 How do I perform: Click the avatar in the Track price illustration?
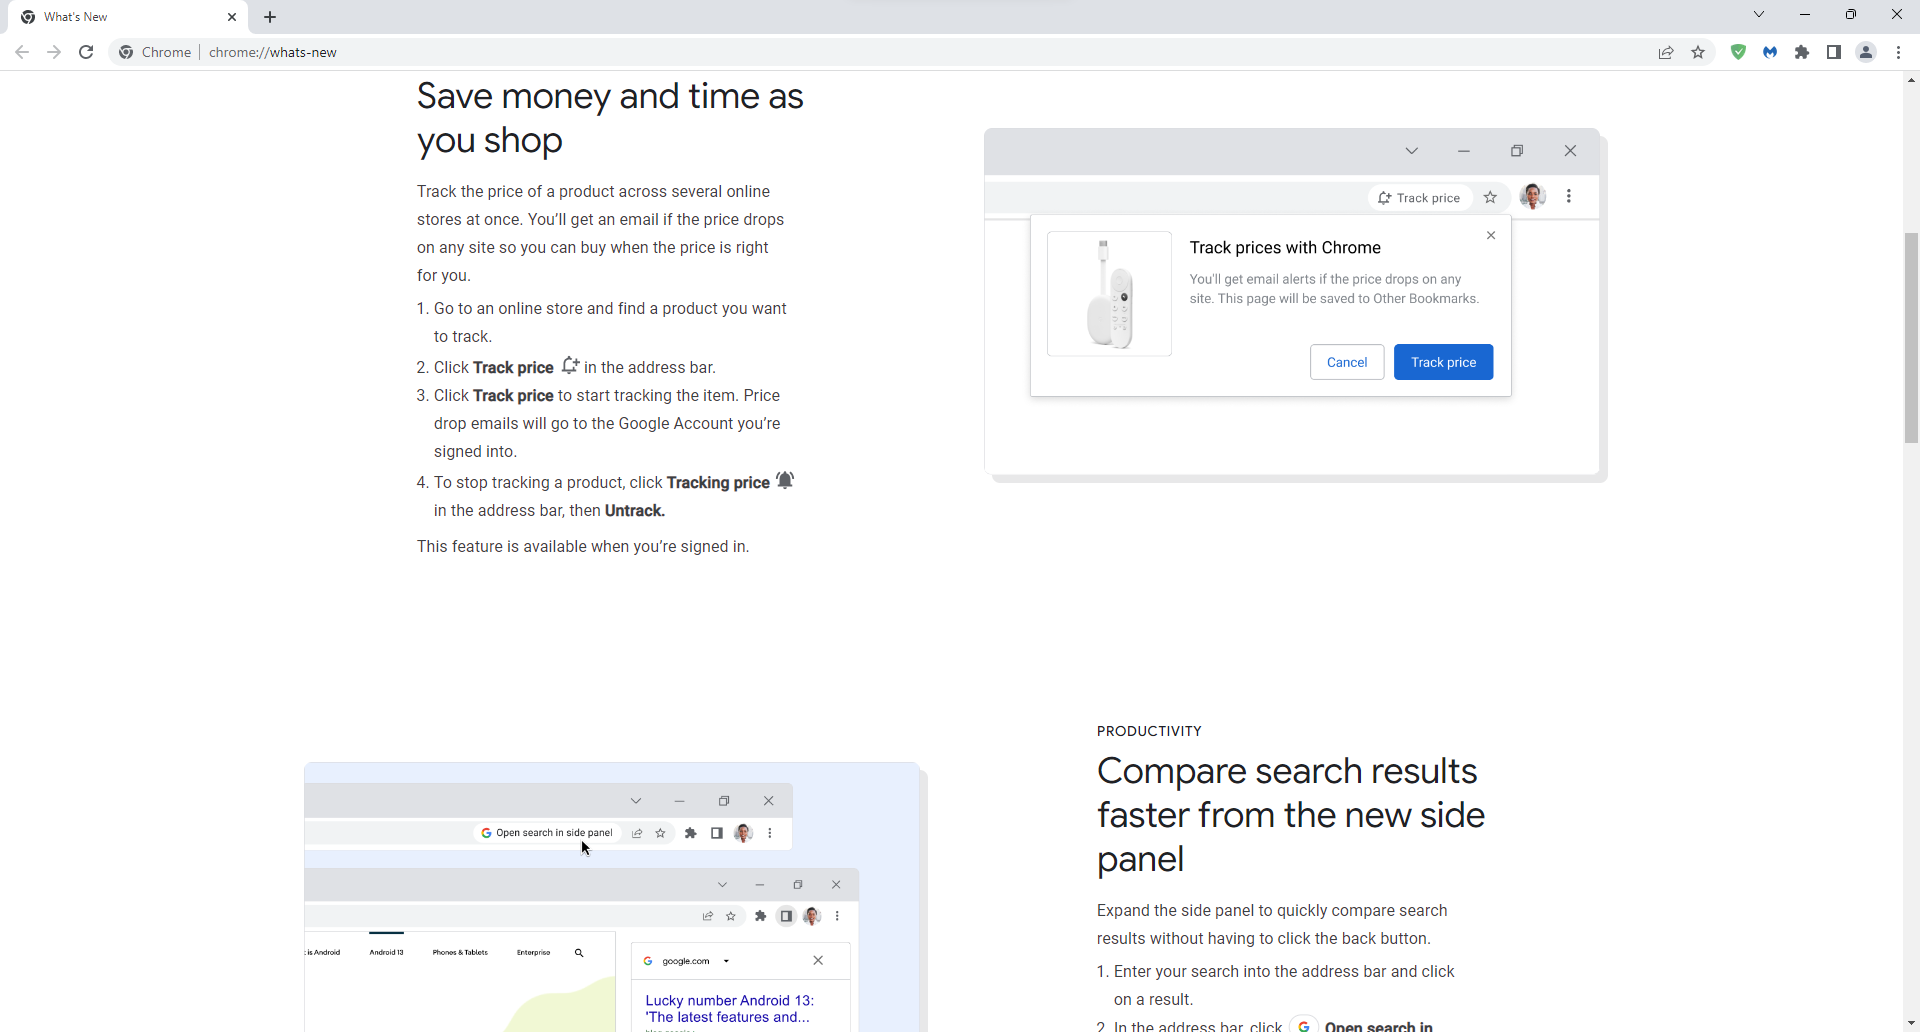click(1532, 197)
